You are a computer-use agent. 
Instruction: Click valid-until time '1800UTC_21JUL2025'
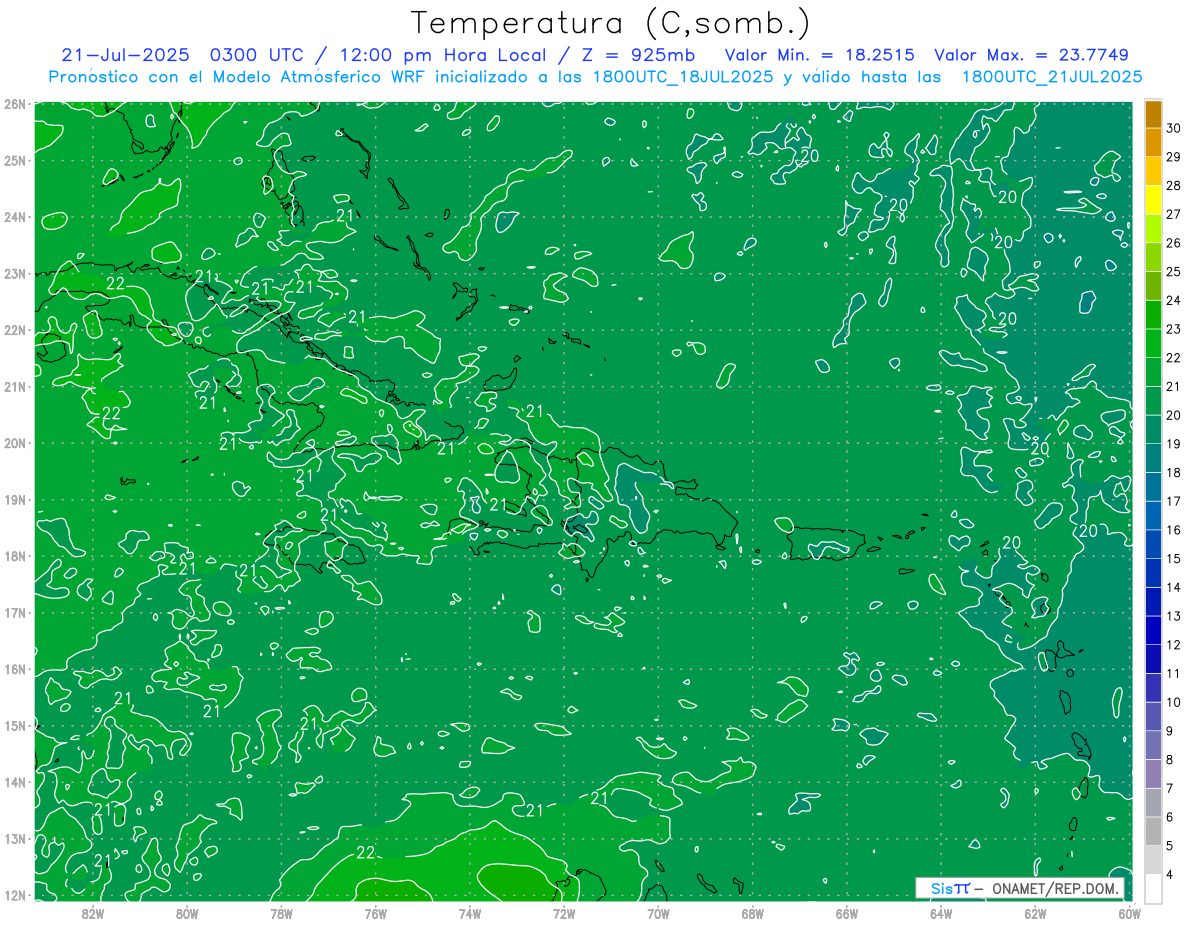1052,77
